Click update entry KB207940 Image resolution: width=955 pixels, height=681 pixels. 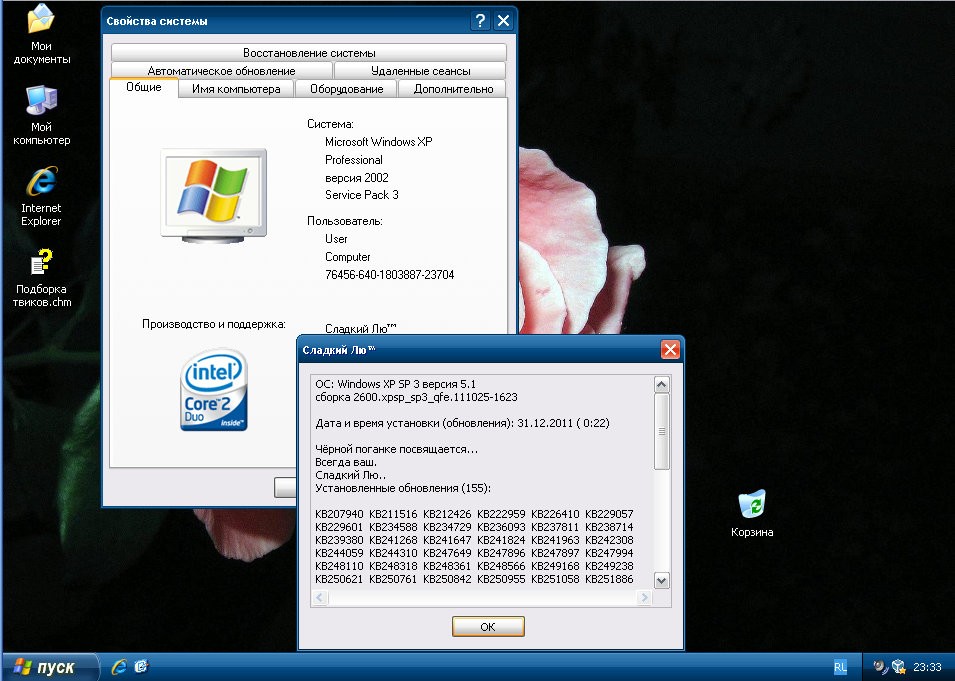(x=339, y=514)
